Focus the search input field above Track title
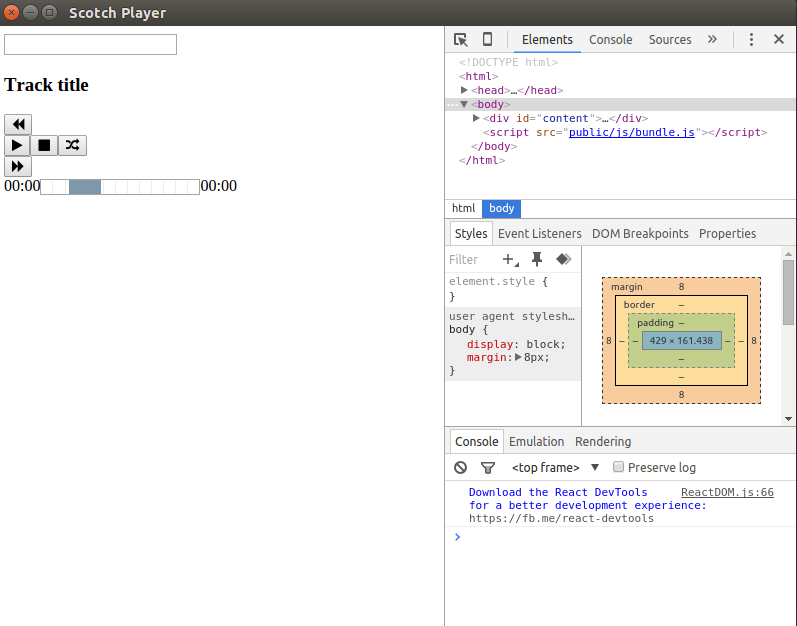Screen dimensions: 797x626 pyautogui.click(x=90, y=44)
